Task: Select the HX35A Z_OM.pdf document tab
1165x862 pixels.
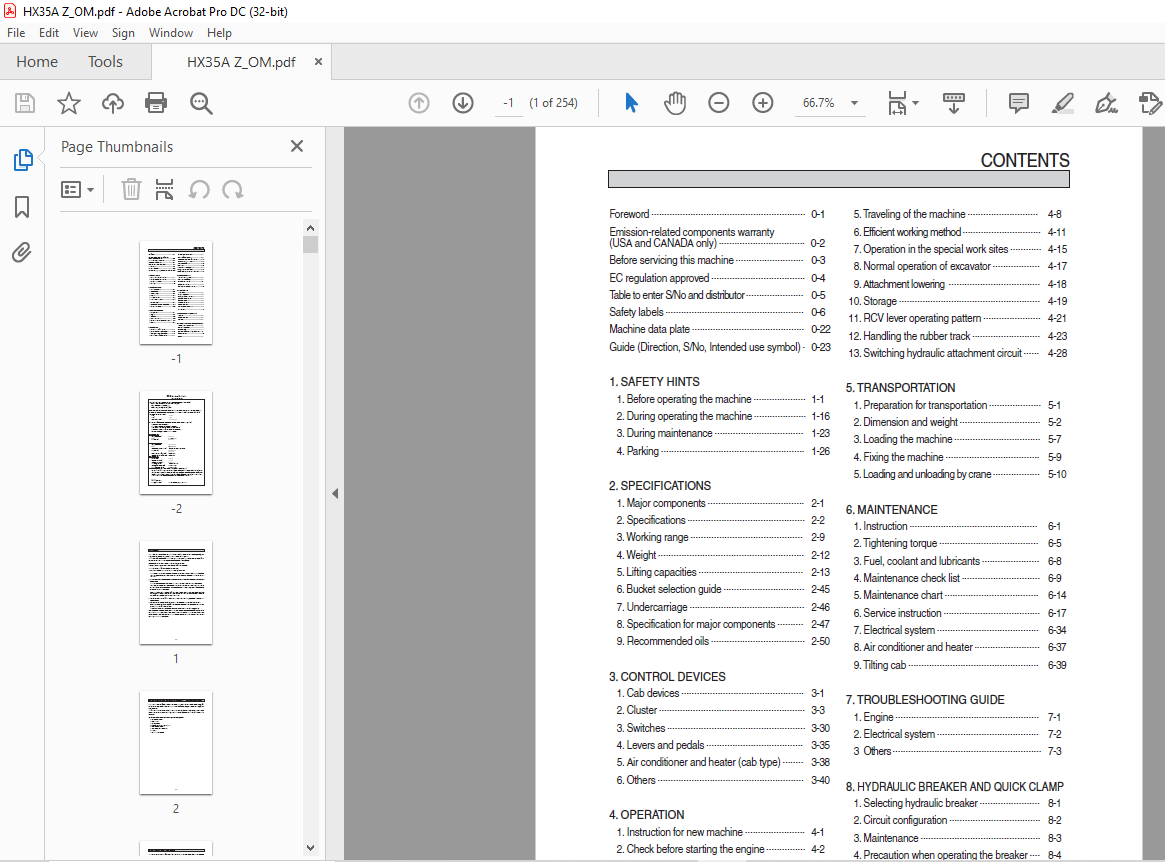Action: point(241,62)
